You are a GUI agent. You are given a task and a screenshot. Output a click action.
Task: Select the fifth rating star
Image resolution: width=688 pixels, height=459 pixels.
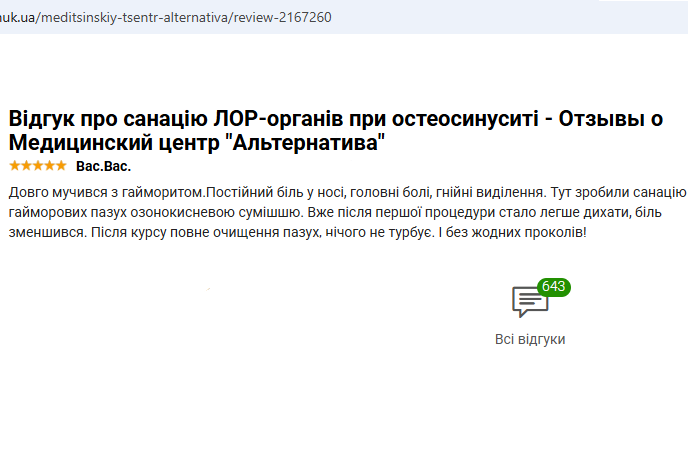click(x=61, y=166)
